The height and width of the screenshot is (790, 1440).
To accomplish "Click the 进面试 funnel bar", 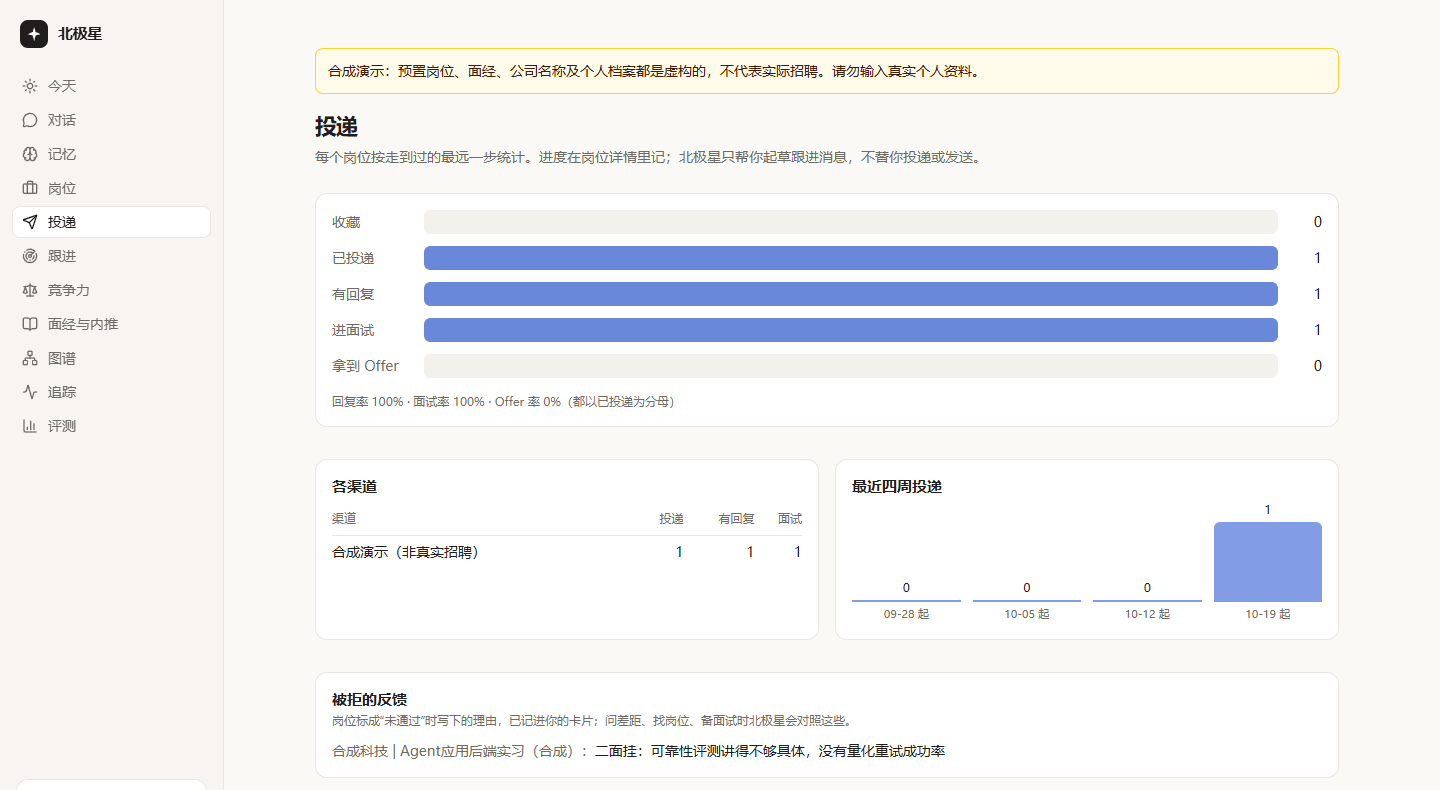I will click(x=851, y=330).
